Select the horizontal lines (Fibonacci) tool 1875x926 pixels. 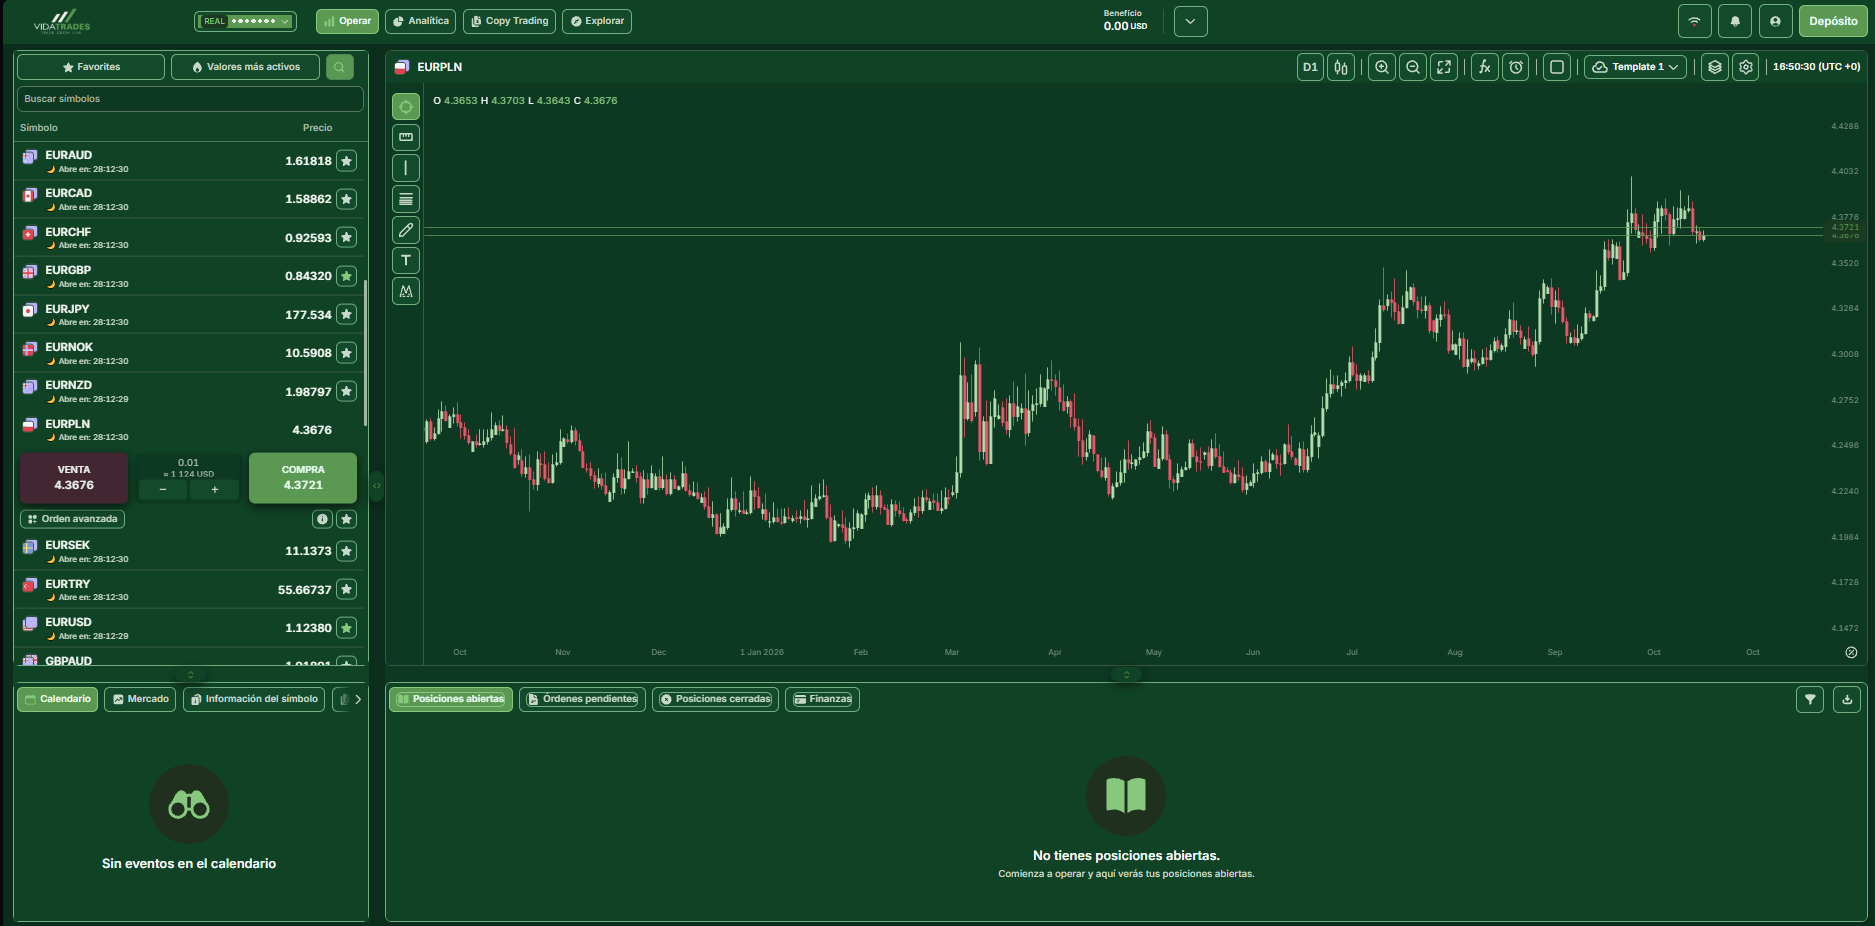pos(406,199)
